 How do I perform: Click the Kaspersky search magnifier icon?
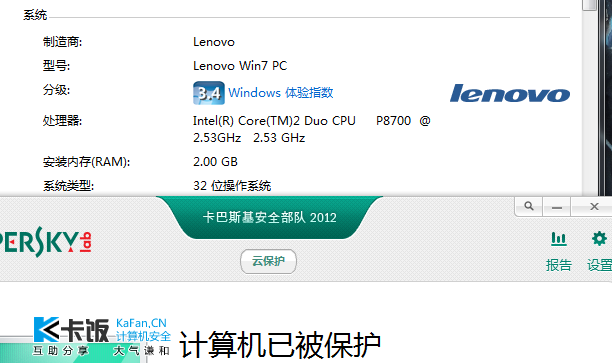coord(528,206)
